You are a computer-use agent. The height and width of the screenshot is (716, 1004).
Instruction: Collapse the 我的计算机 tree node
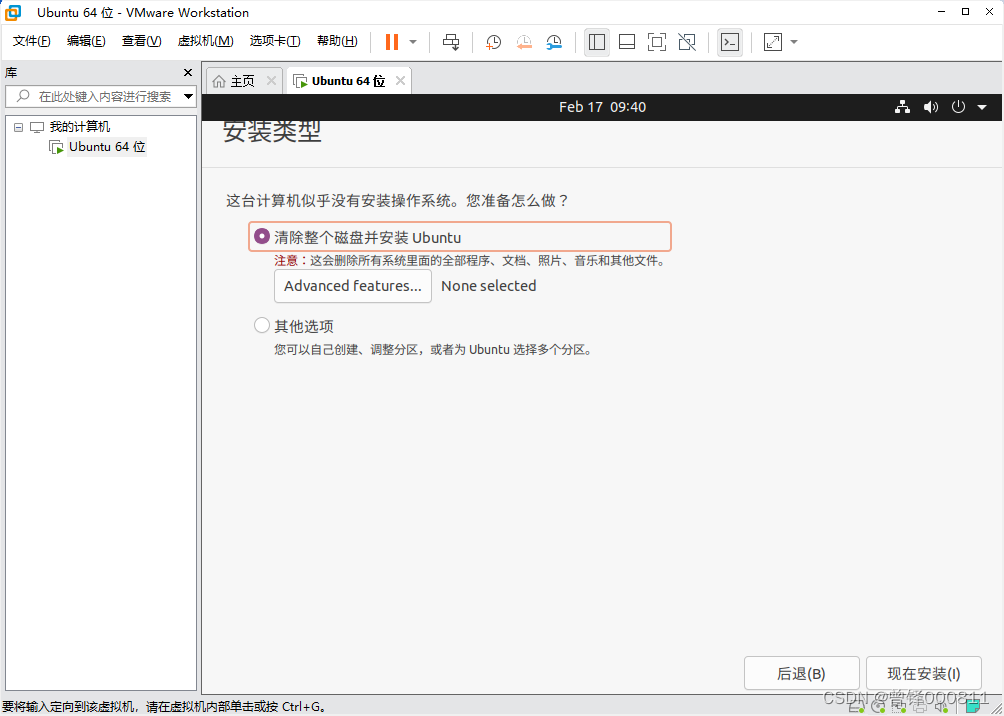click(x=19, y=127)
